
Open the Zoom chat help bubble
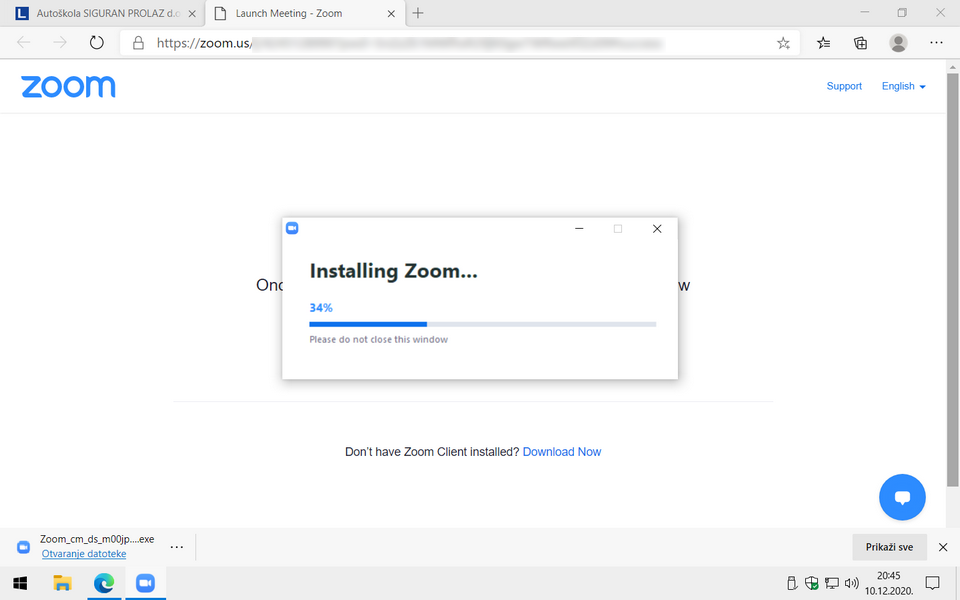click(x=902, y=497)
